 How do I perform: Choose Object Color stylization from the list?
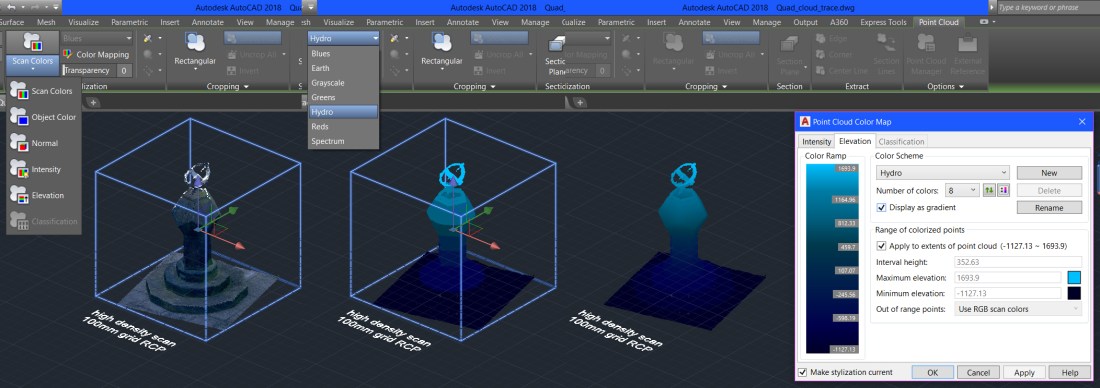coord(43,117)
